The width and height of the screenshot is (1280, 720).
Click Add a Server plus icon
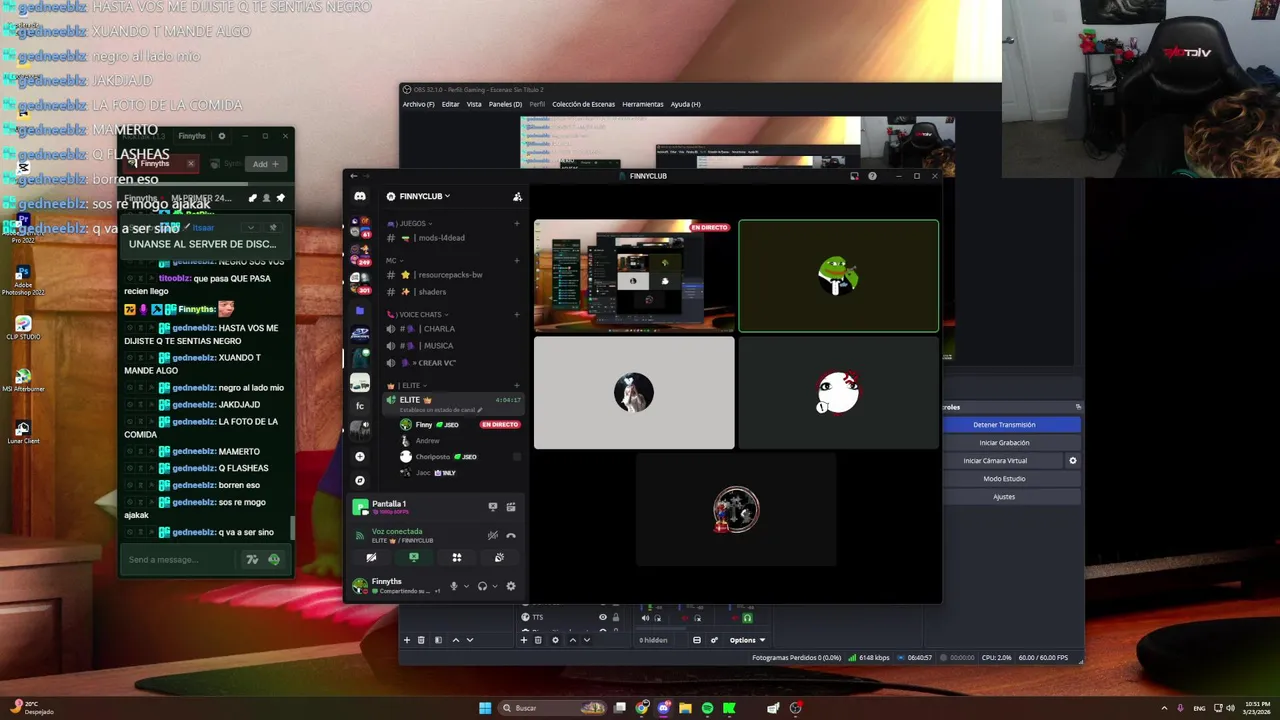point(360,456)
